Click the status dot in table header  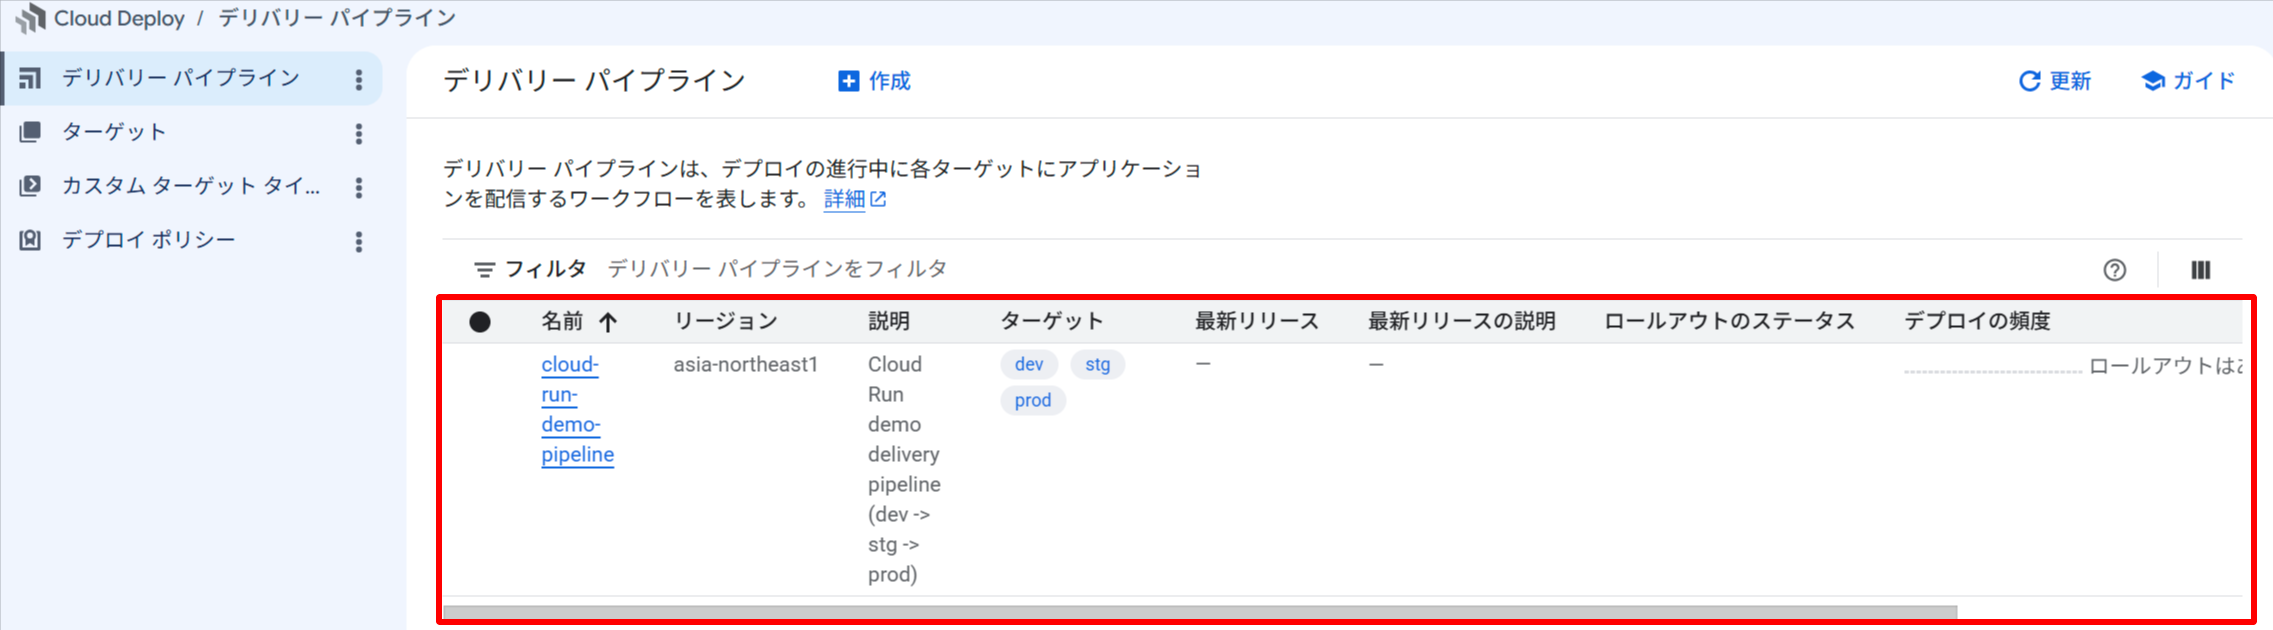(x=480, y=321)
